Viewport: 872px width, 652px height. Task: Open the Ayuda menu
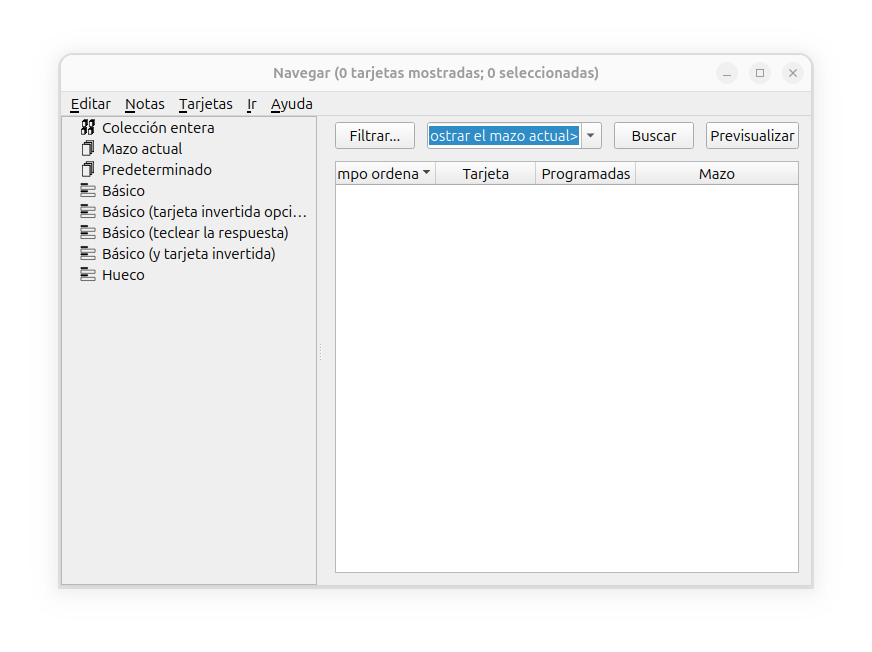pyautogui.click(x=291, y=104)
